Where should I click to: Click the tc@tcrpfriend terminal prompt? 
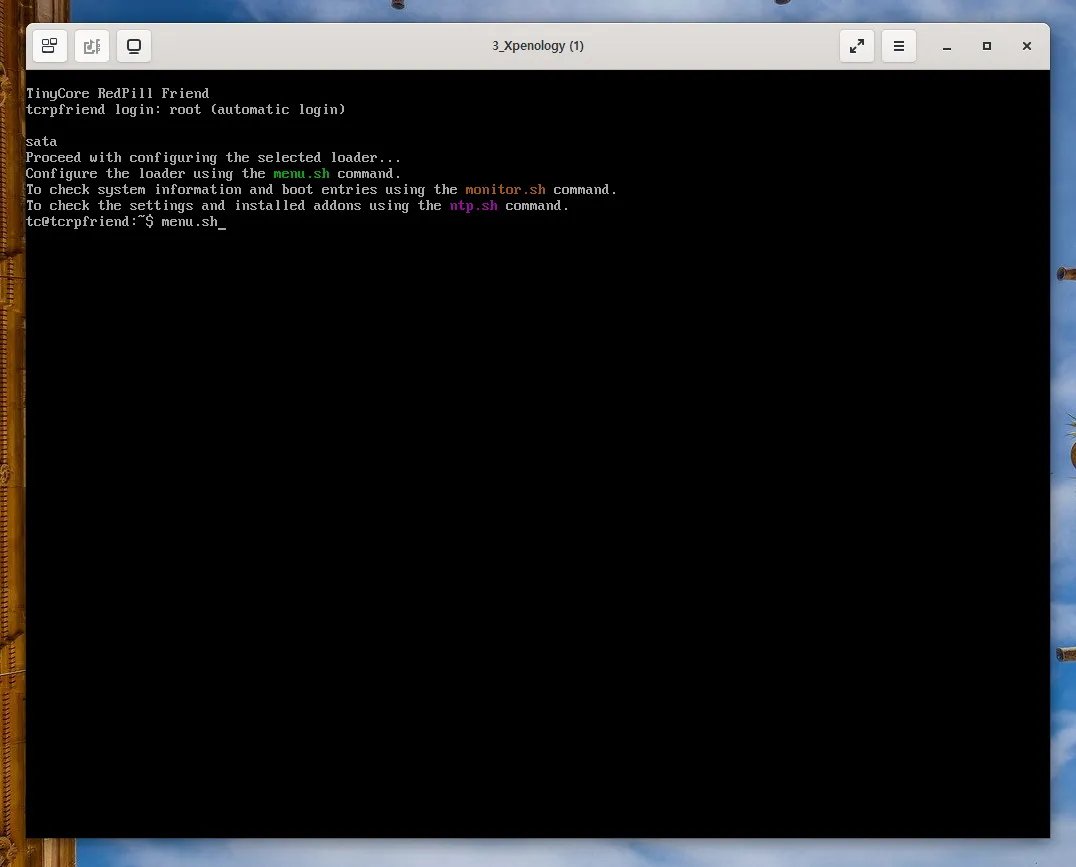pyautogui.click(x=88, y=221)
